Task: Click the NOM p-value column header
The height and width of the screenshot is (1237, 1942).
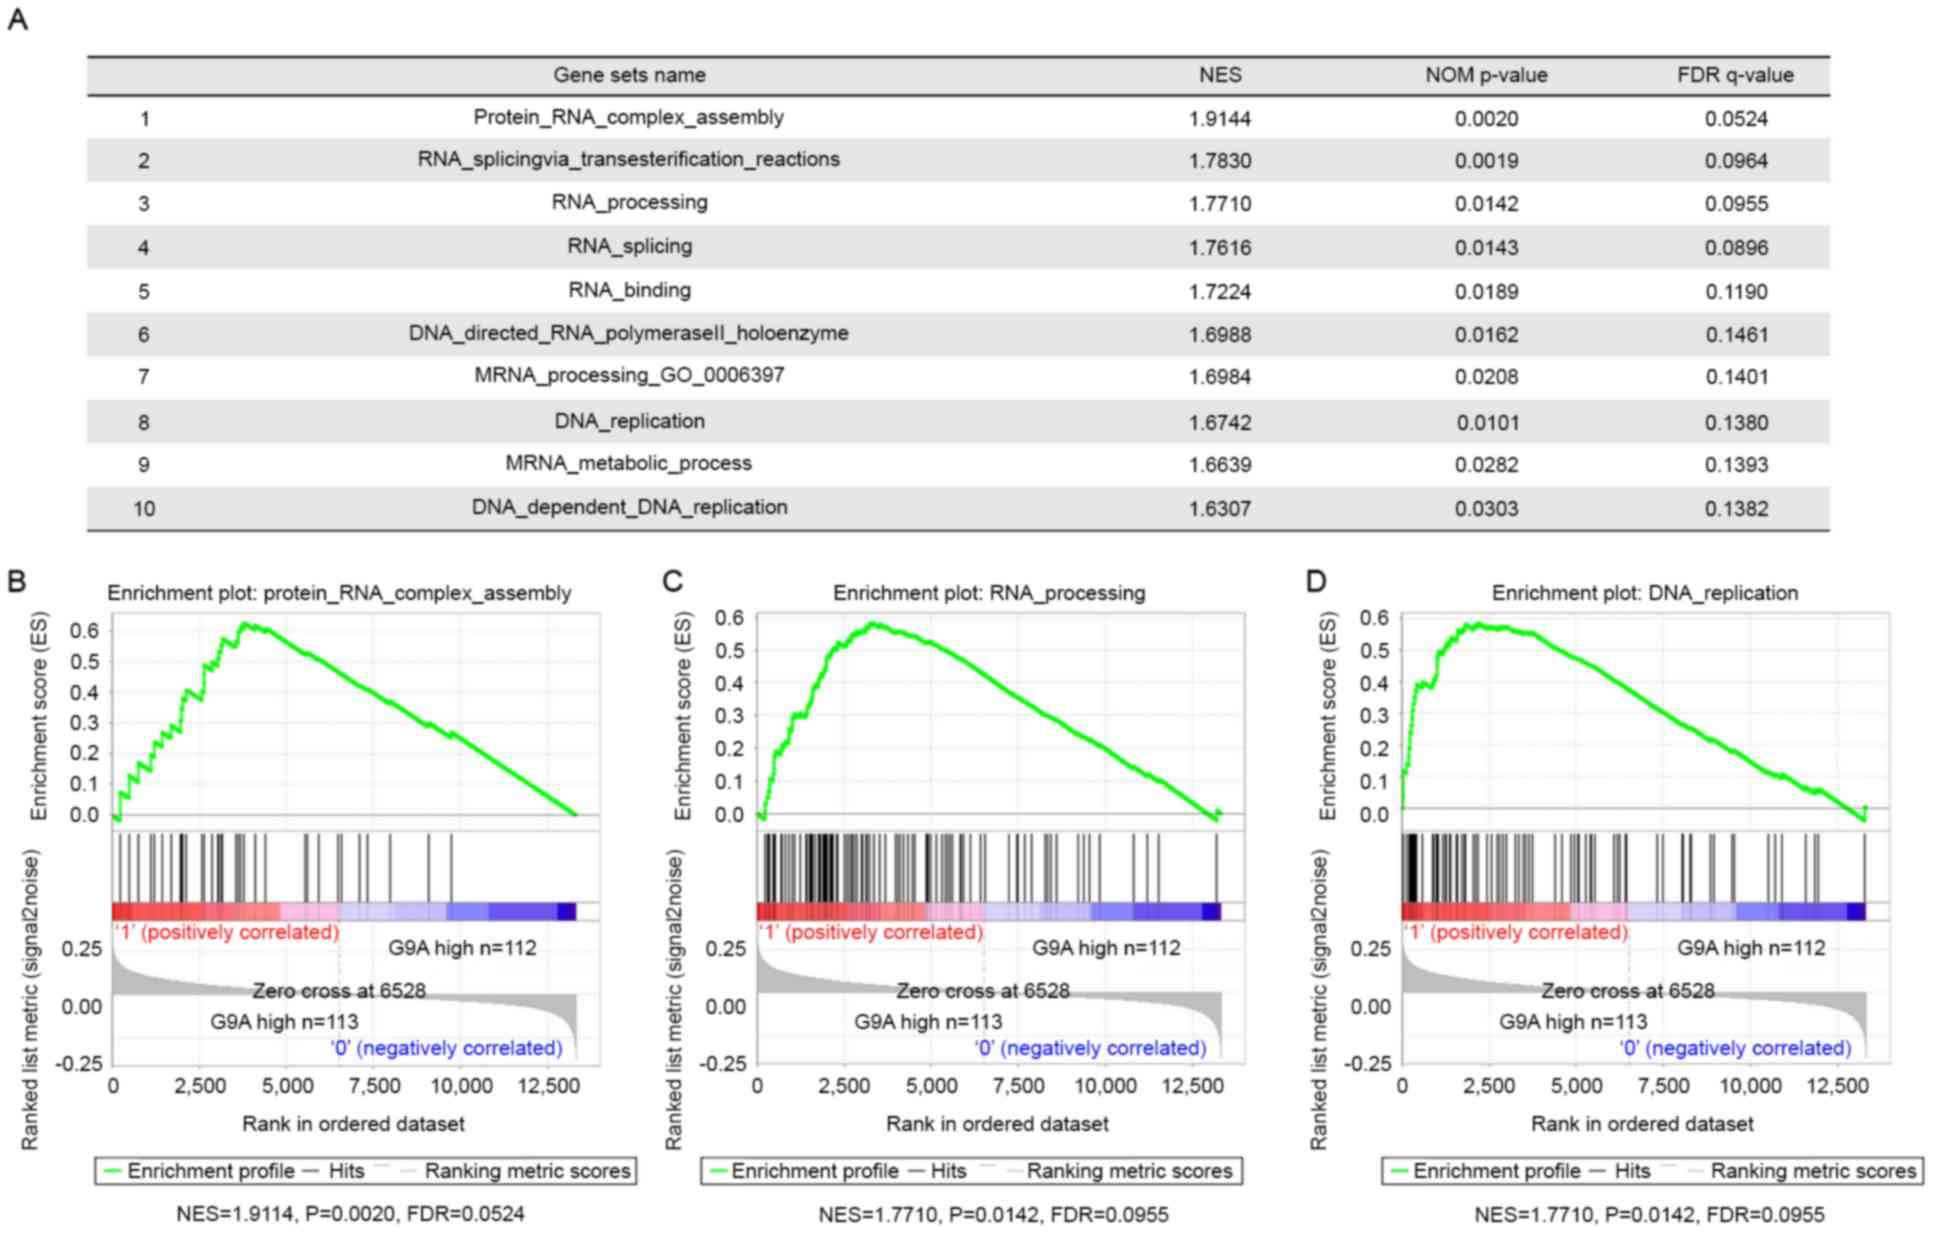Action: point(1485,75)
